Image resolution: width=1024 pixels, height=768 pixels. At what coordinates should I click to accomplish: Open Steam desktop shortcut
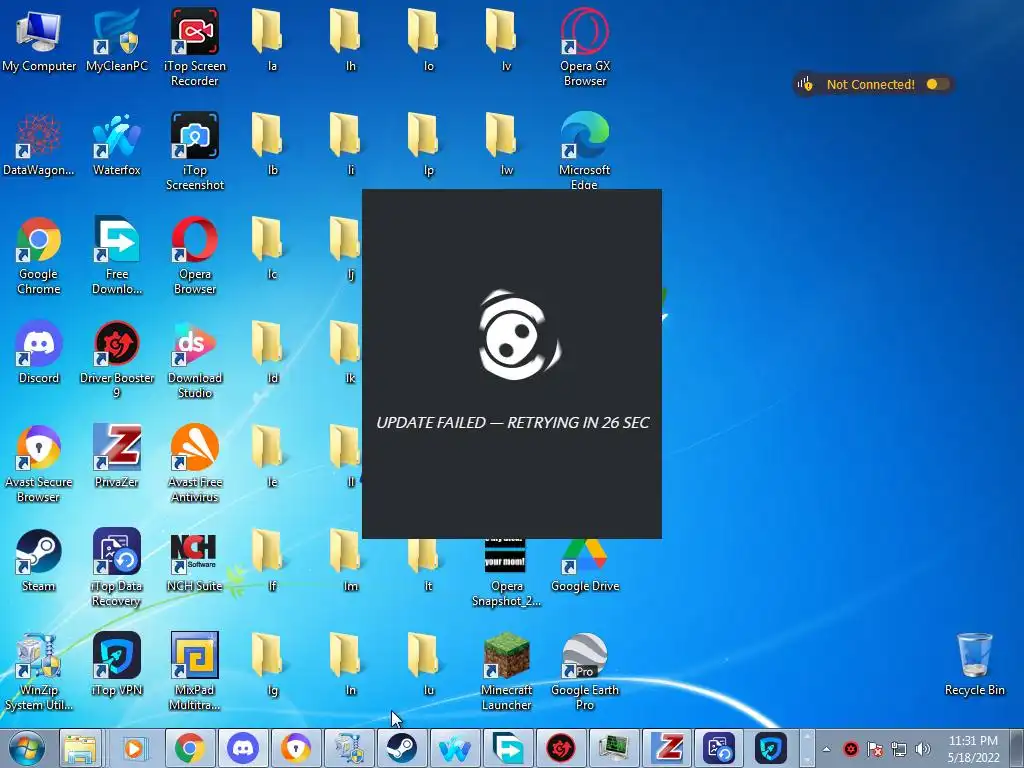point(39,560)
